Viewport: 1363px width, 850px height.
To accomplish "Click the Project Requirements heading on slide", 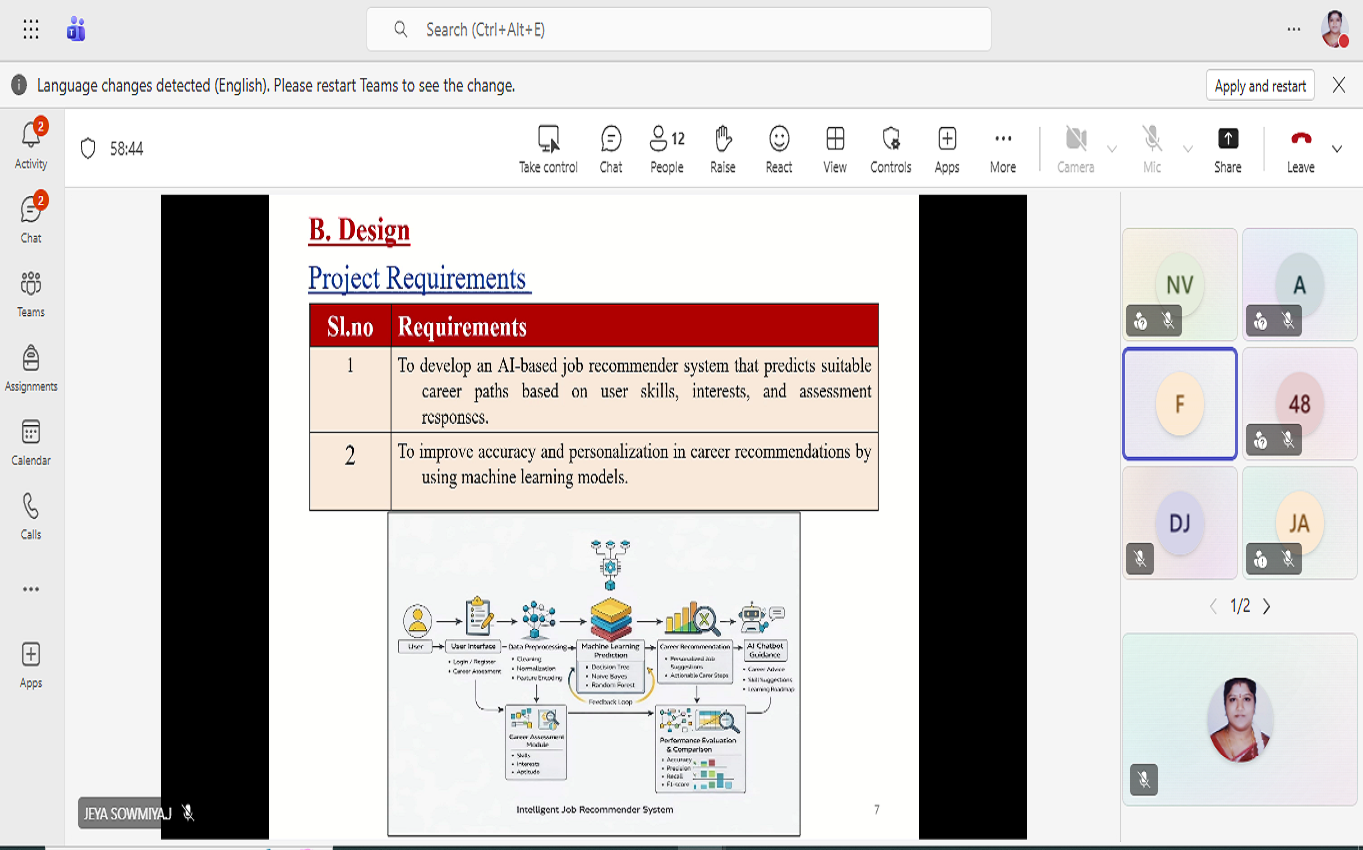I will 418,278.
